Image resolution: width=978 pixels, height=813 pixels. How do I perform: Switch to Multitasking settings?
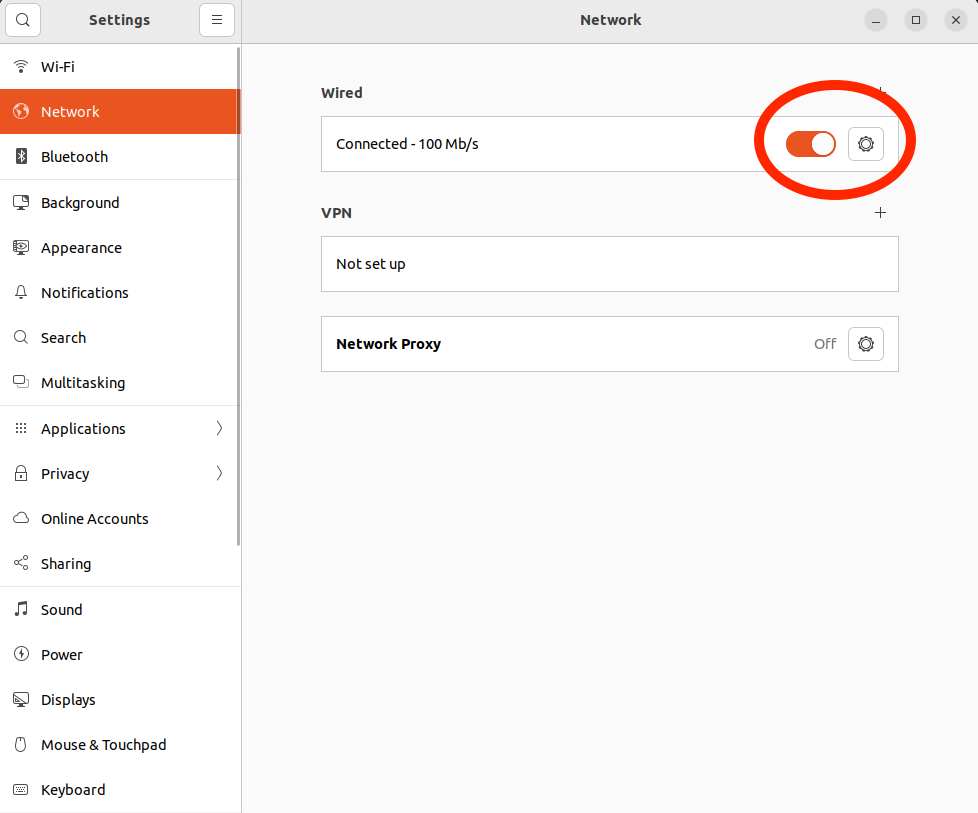(x=119, y=382)
